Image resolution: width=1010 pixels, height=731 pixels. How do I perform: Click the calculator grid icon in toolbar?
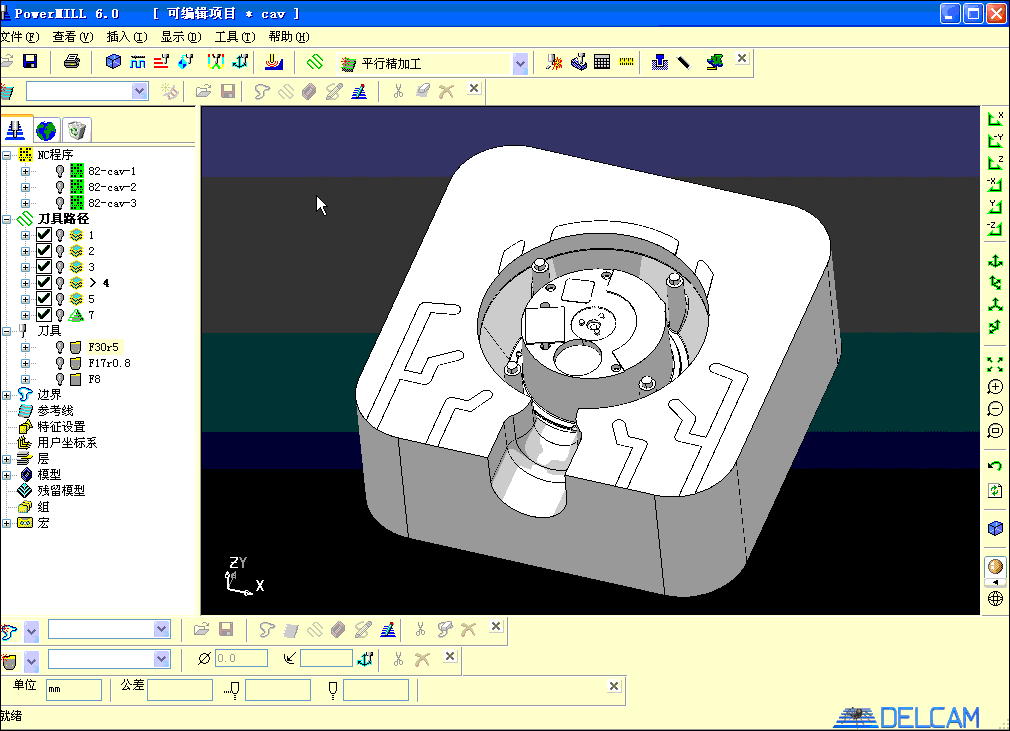(602, 62)
